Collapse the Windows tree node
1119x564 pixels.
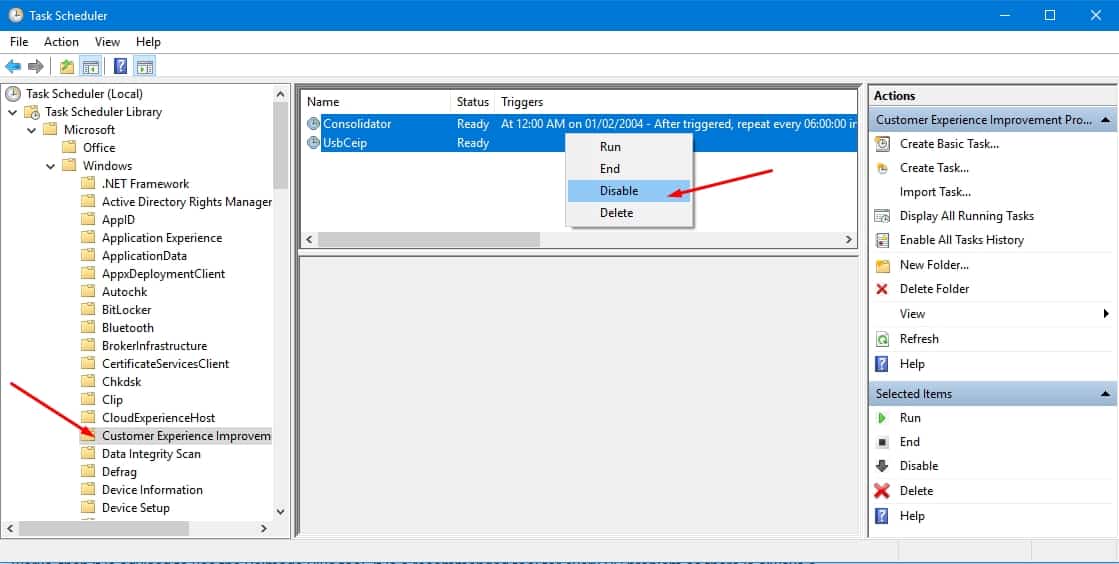pyautogui.click(x=51, y=166)
